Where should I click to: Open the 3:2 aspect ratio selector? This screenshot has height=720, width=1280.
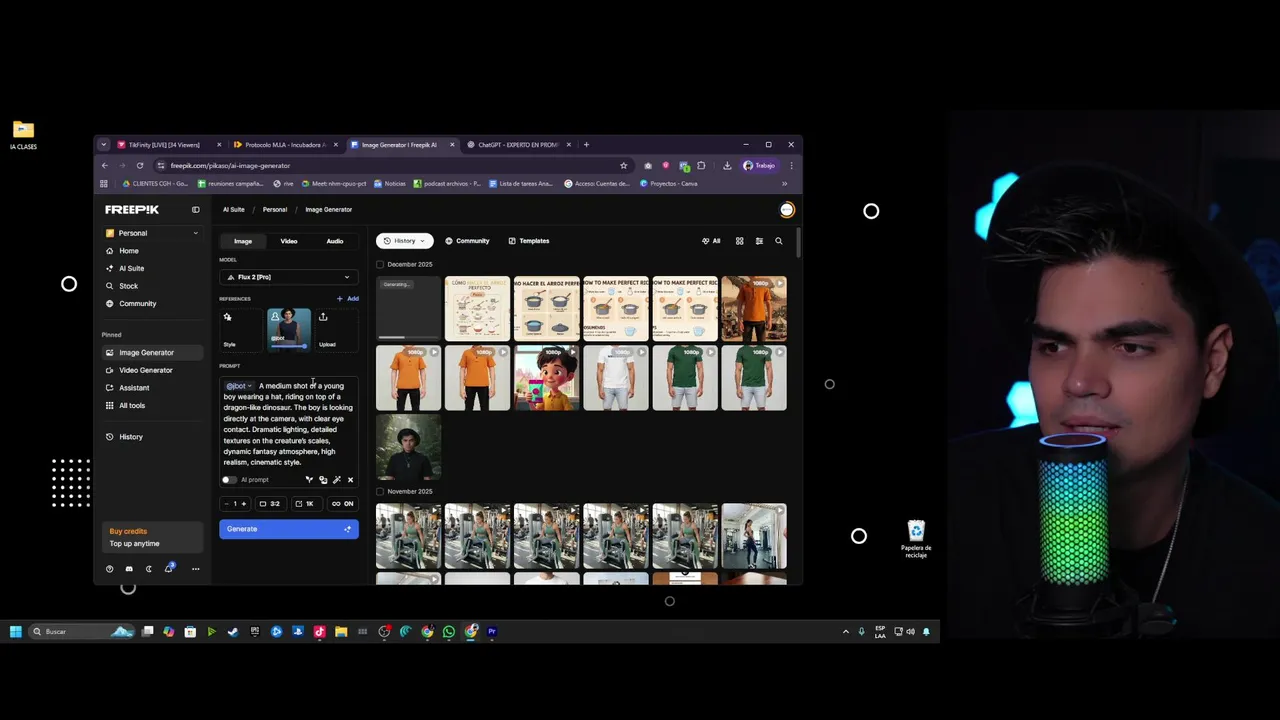(269, 504)
